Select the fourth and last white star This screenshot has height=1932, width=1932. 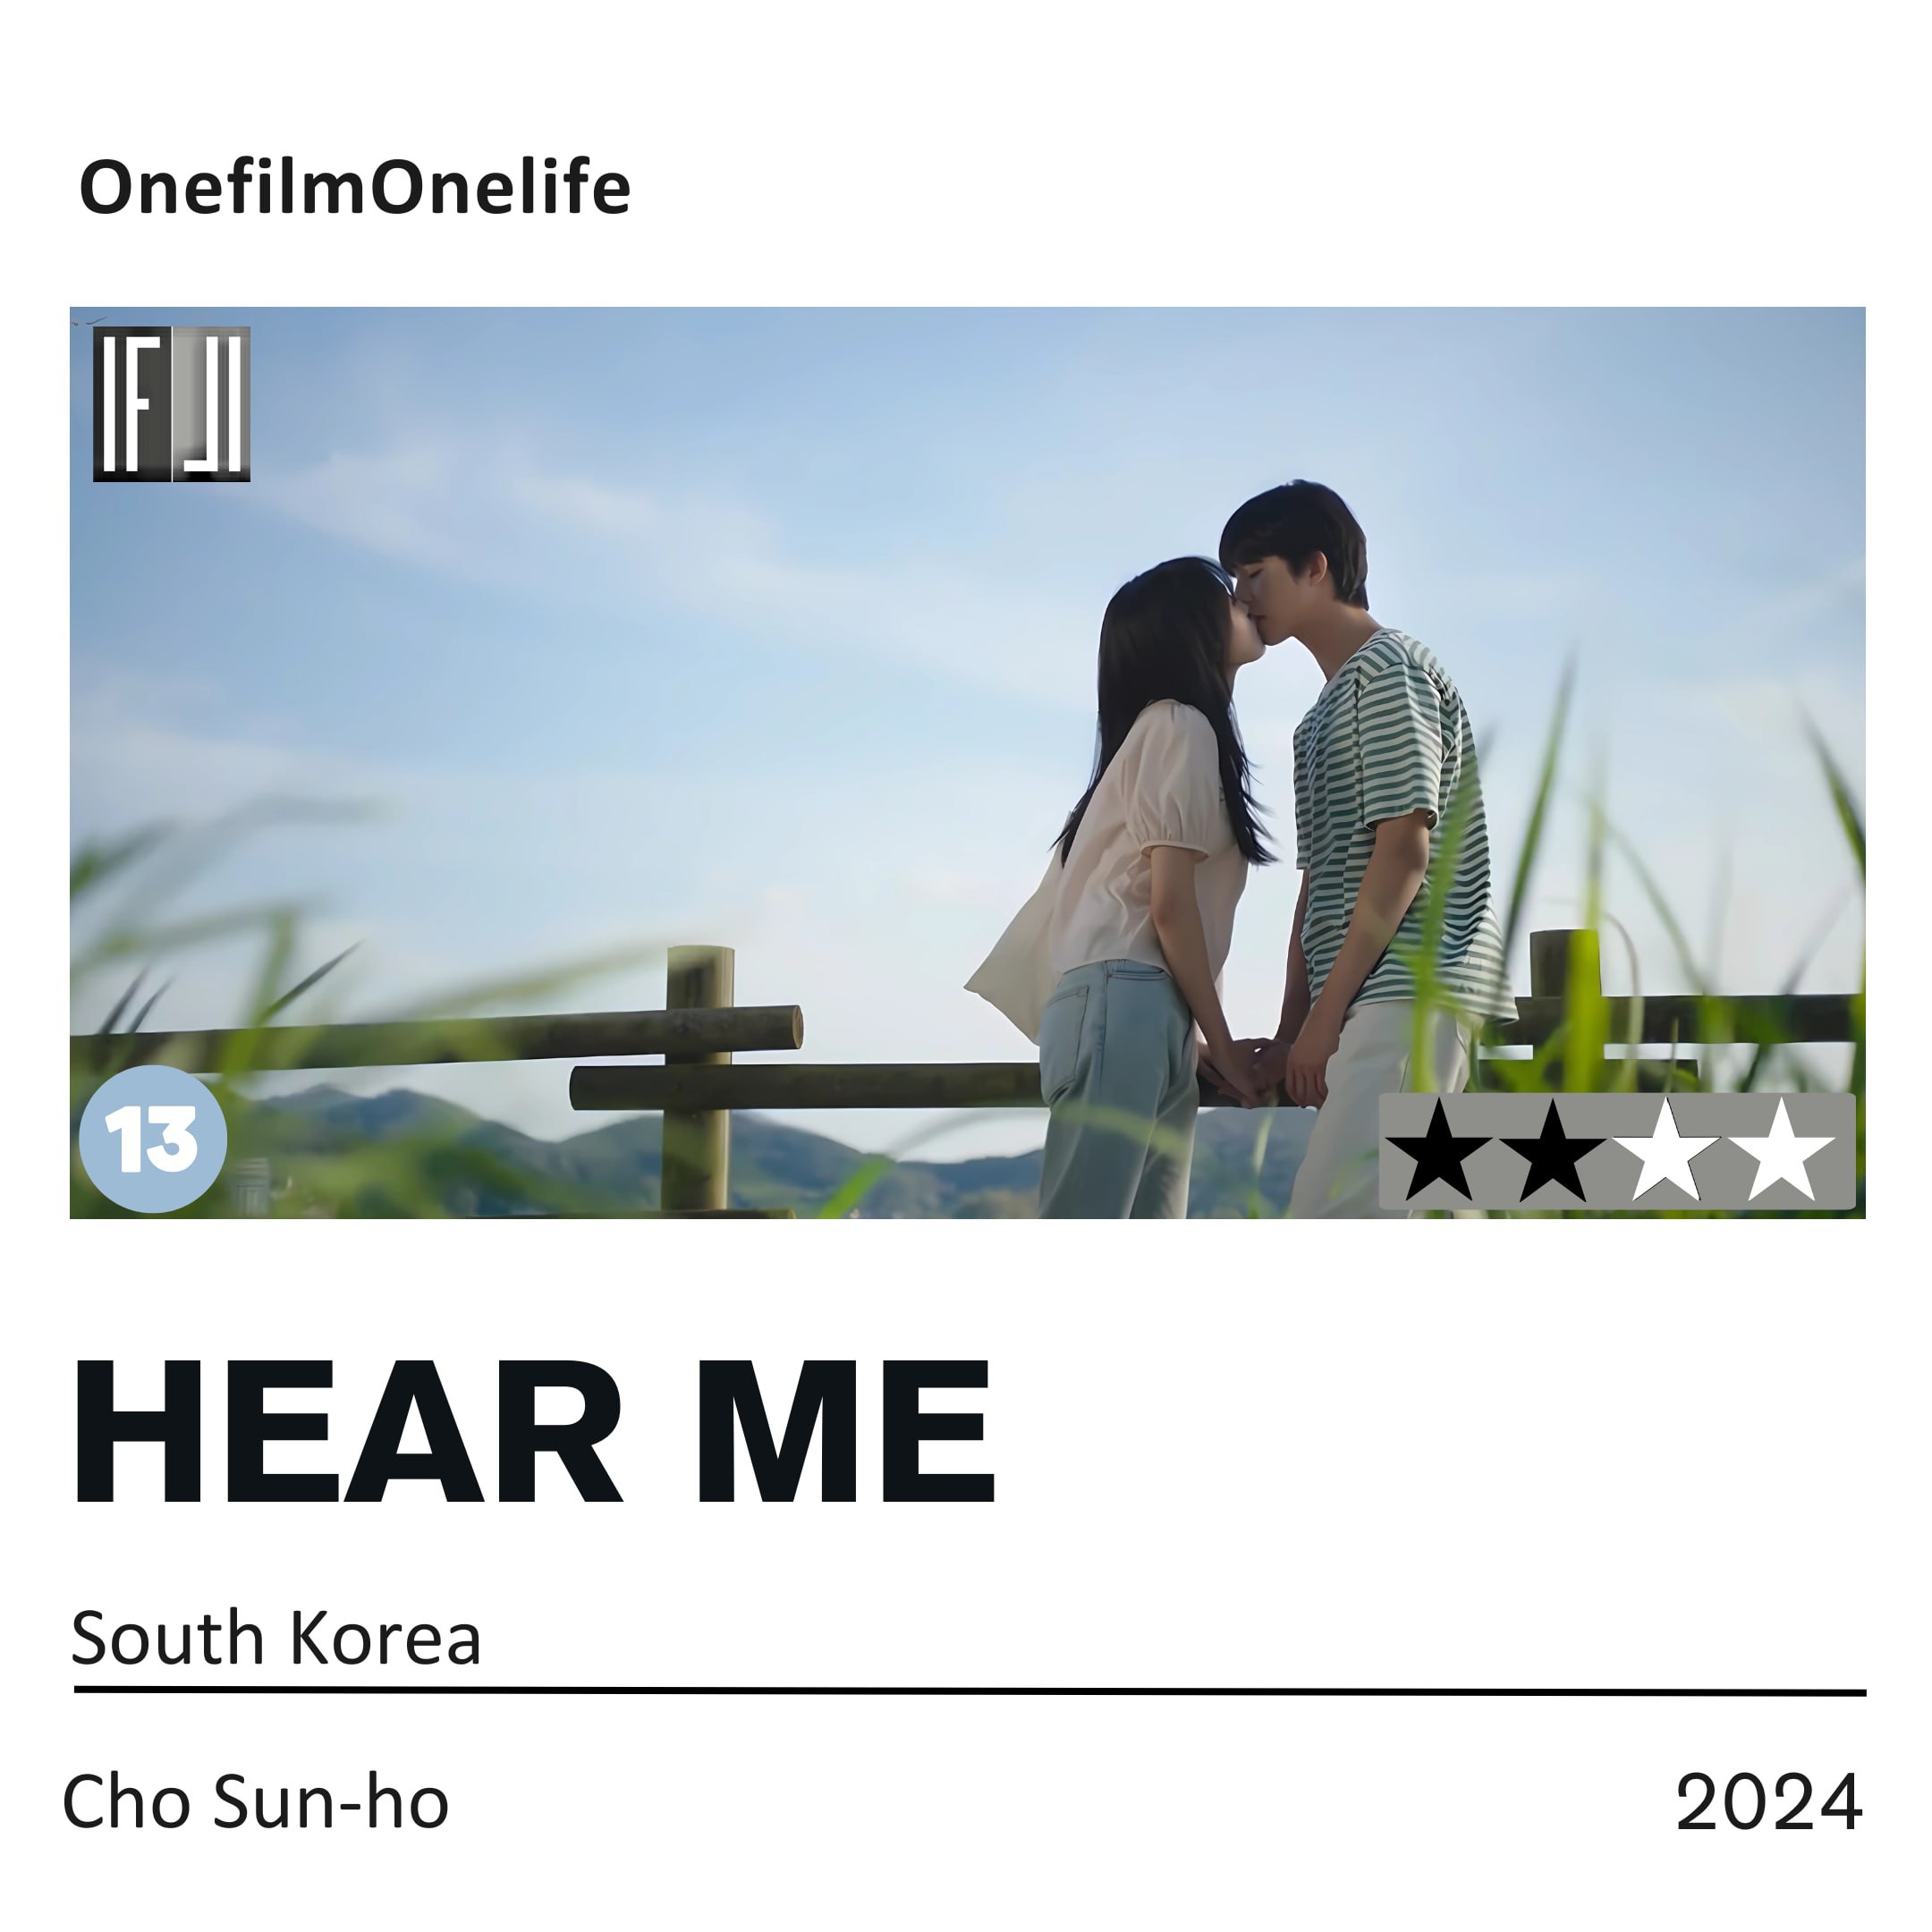[x=1782, y=1151]
